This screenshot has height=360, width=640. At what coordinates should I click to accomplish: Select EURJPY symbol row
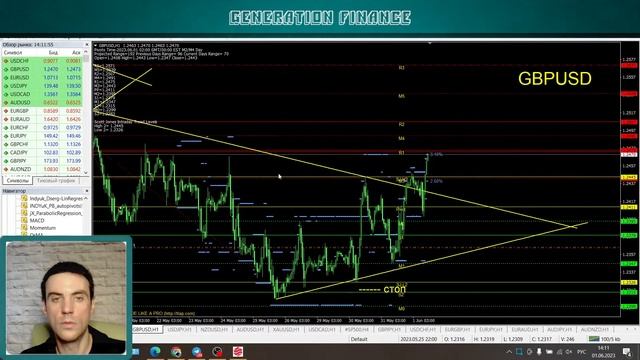(x=42, y=136)
